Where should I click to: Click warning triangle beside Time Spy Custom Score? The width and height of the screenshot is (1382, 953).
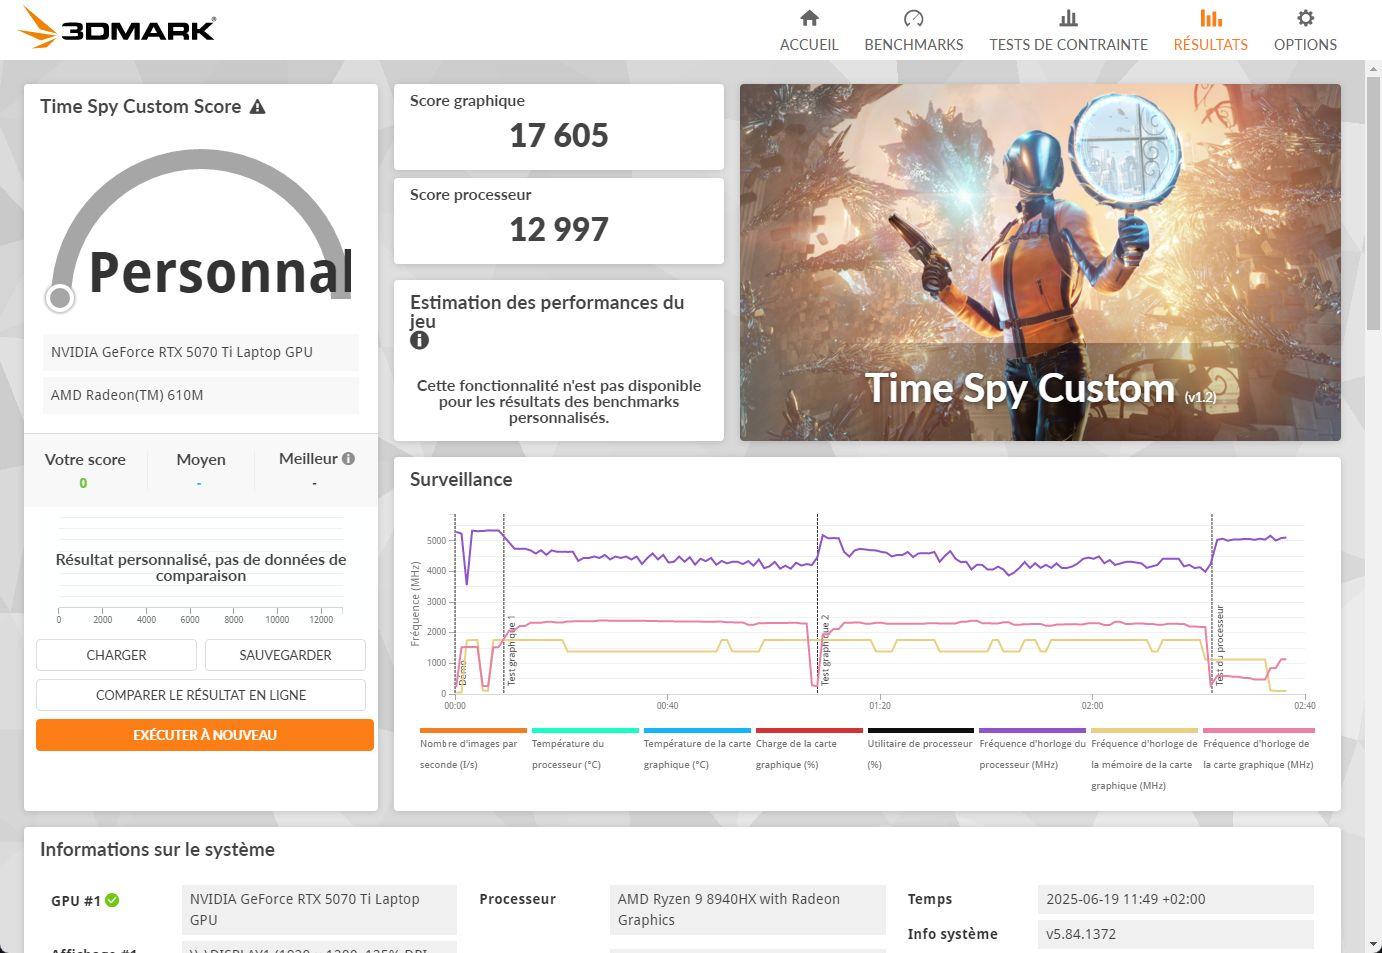[x=258, y=107]
